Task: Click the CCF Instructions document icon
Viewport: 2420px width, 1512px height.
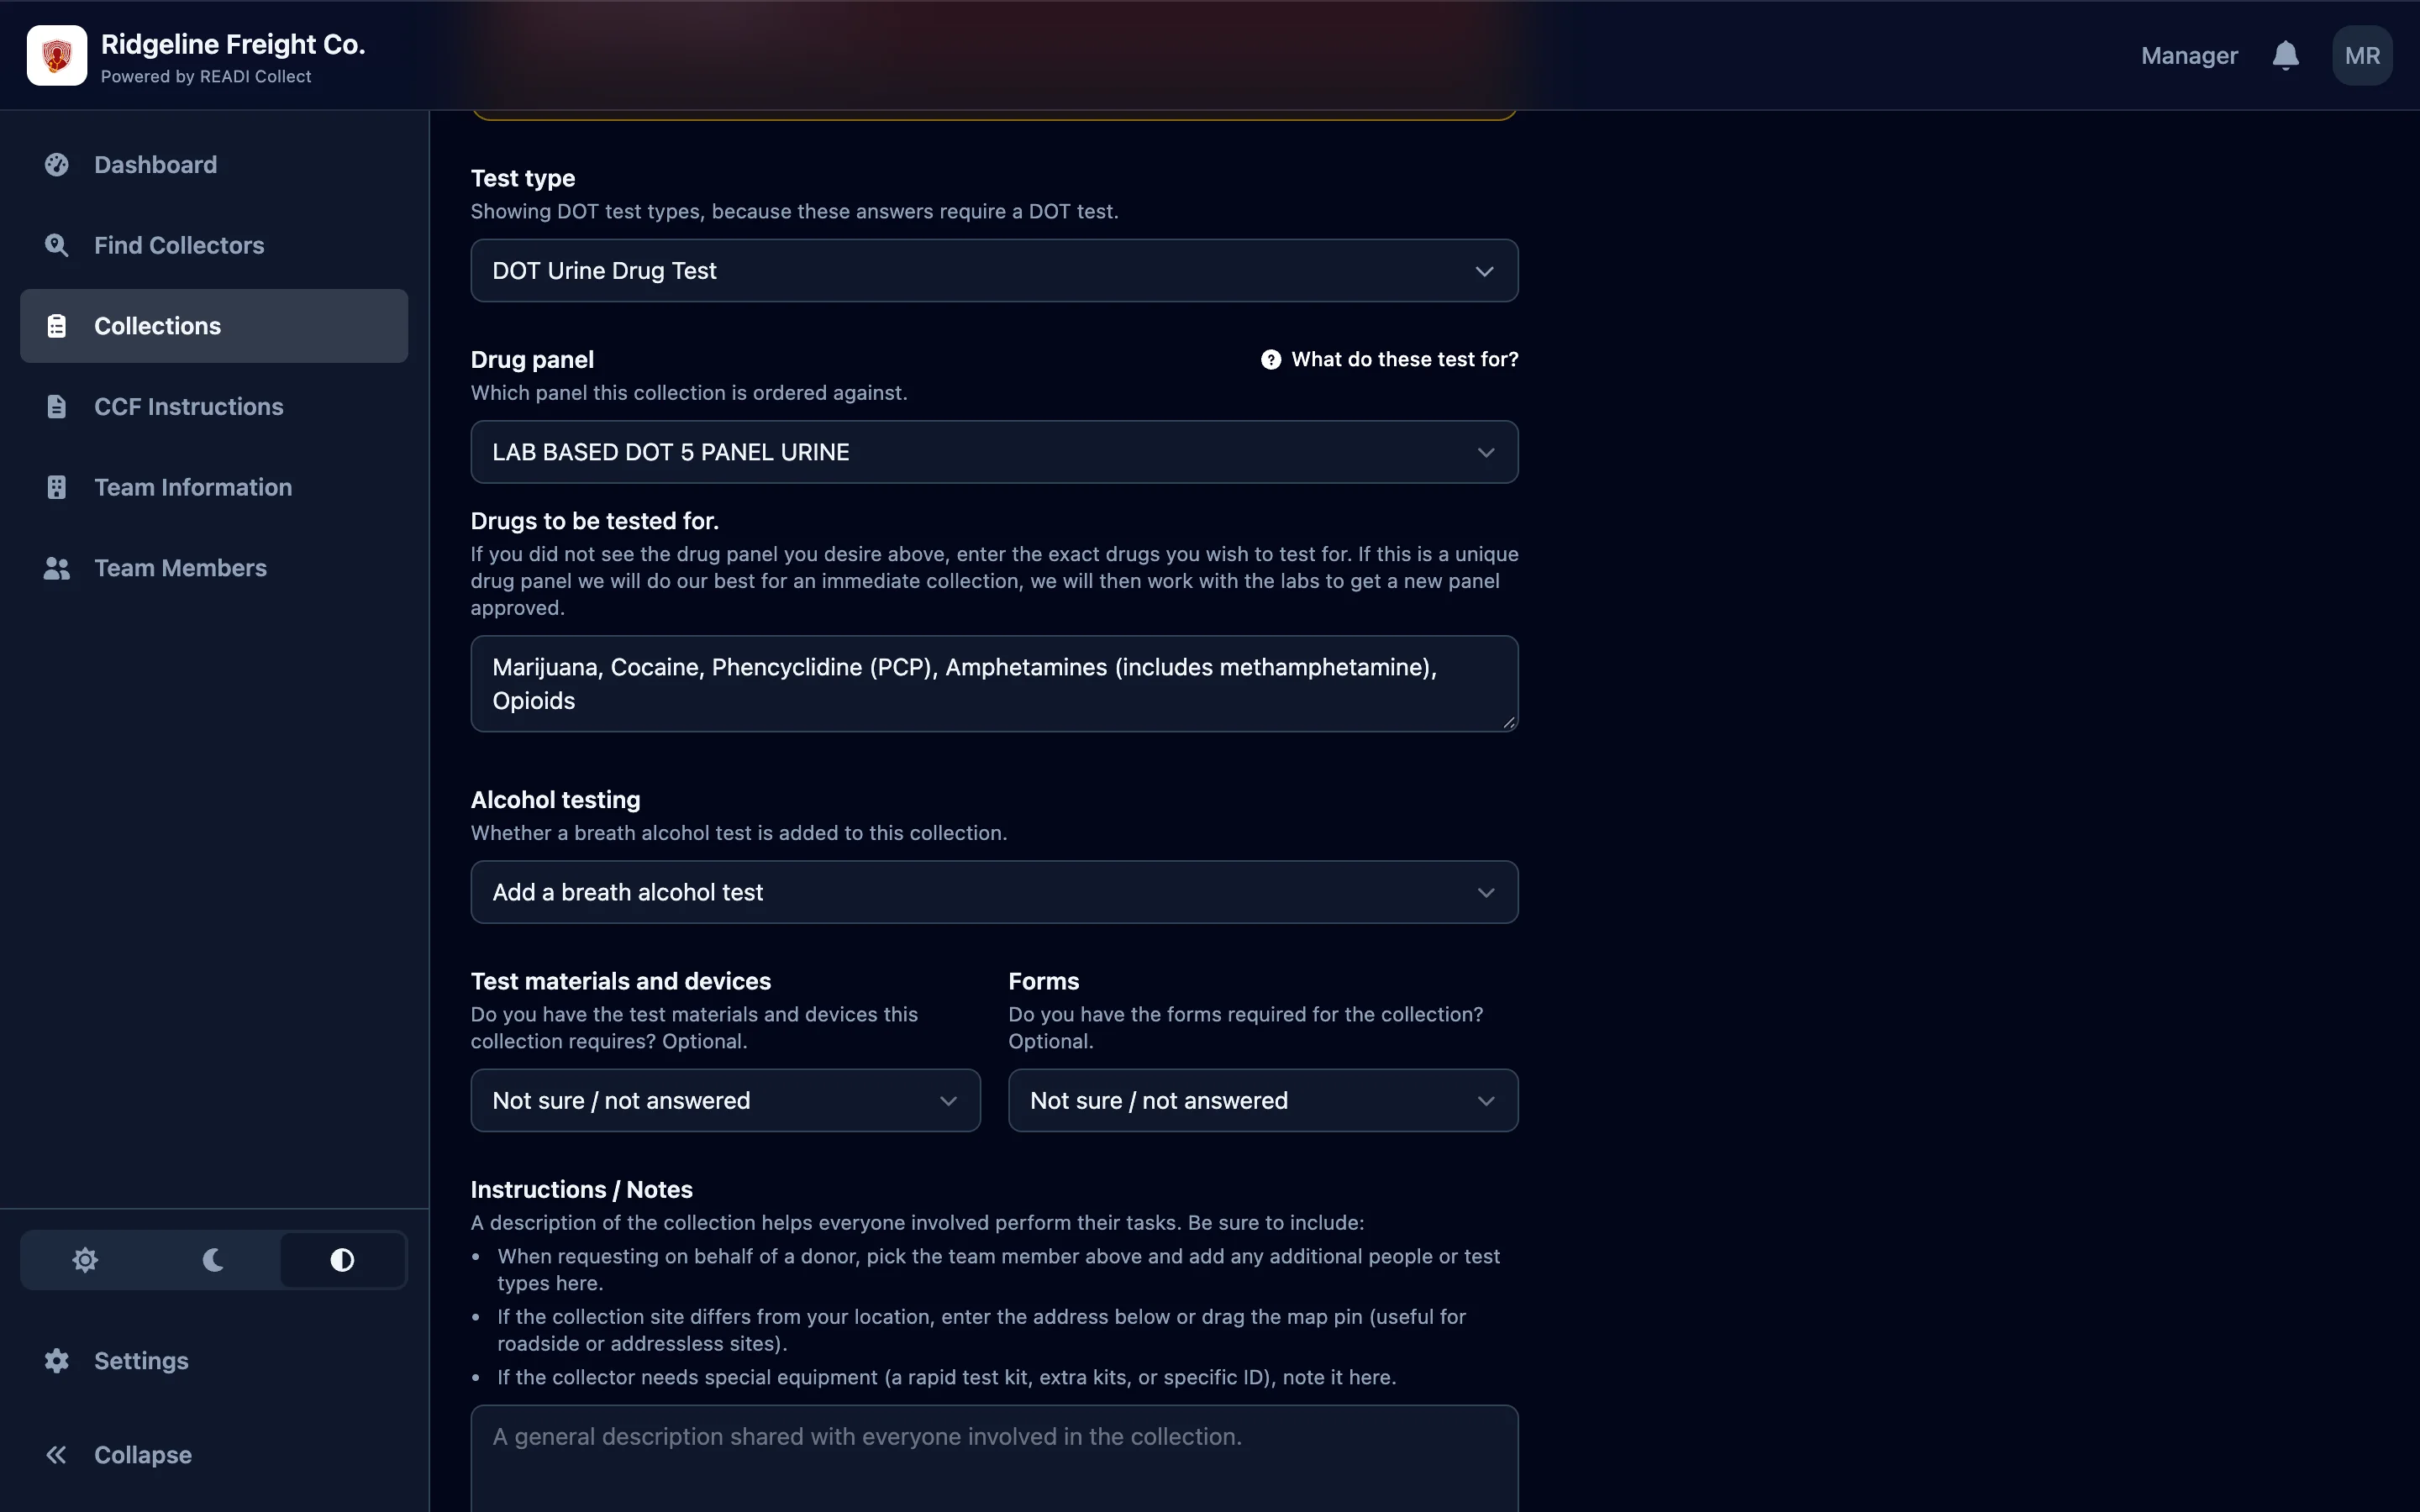Action: [57, 407]
